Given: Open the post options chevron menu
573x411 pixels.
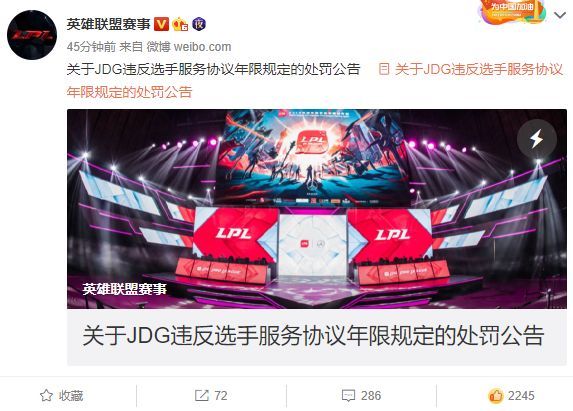Looking at the screenshot, I should (560, 15).
